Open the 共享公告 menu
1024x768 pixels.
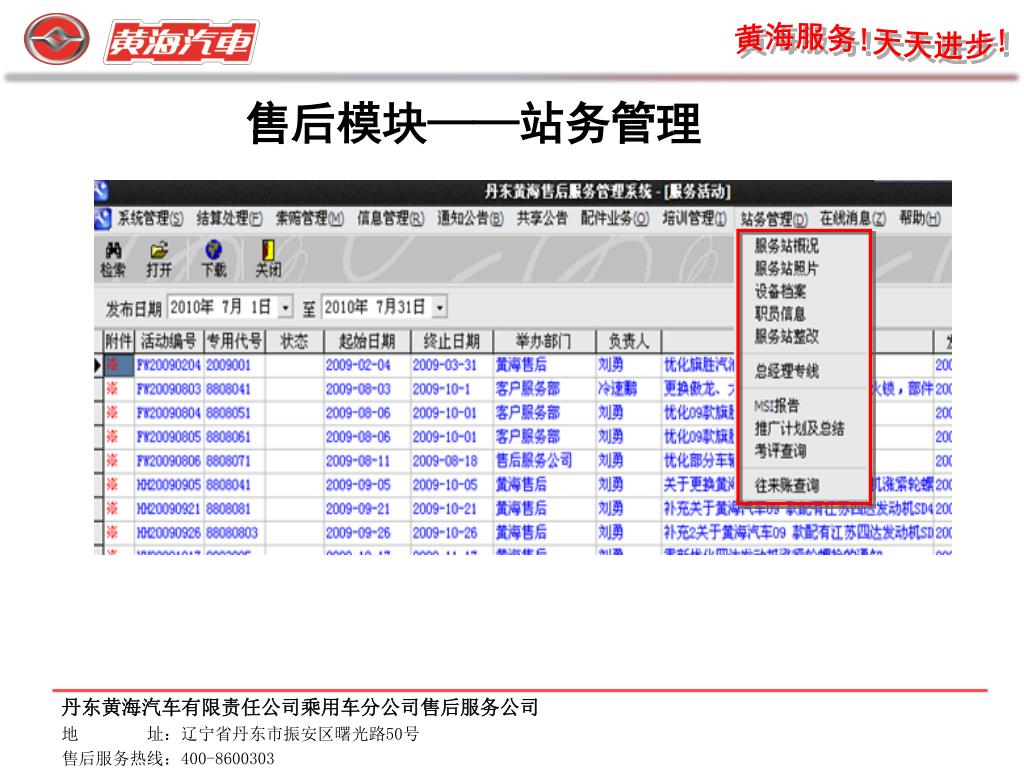click(542, 218)
